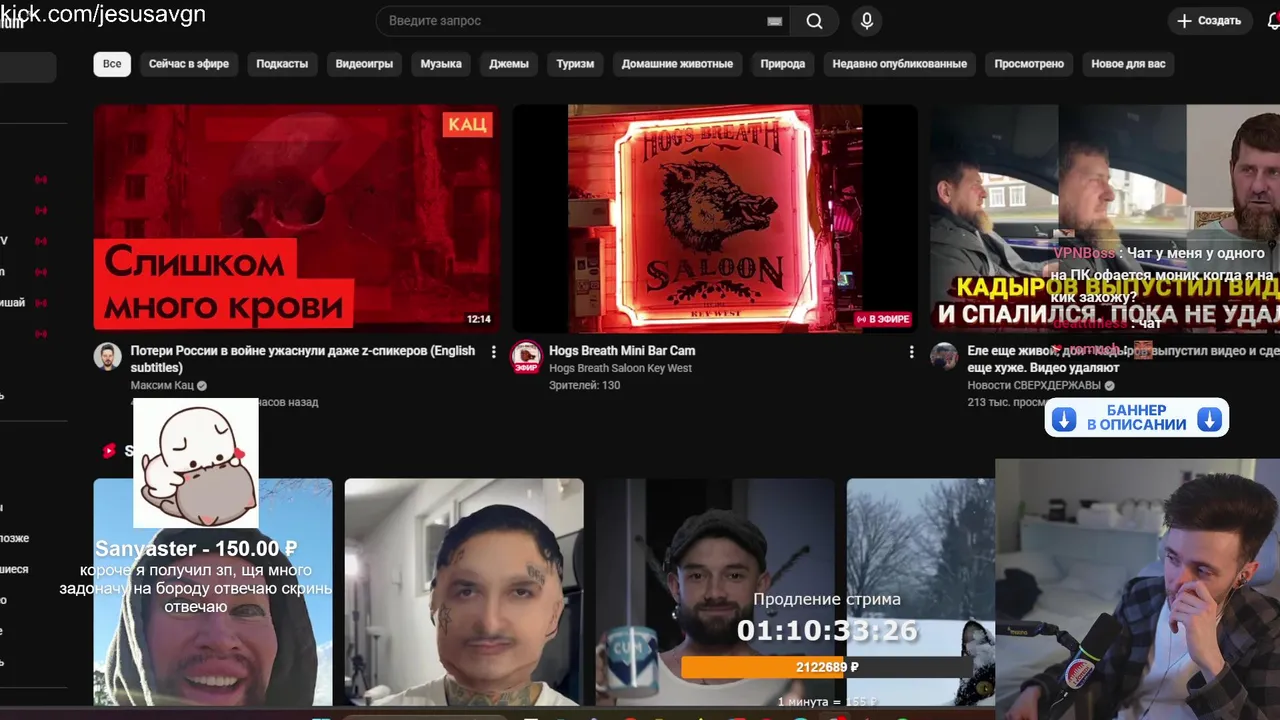The image size is (1280, 720).
Task: Click the 'Создать' button
Action: point(1210,21)
